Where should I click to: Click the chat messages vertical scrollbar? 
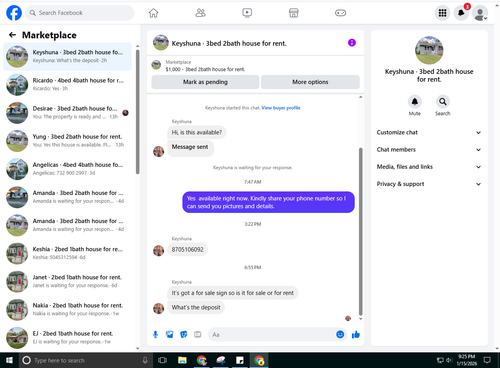(x=360, y=232)
